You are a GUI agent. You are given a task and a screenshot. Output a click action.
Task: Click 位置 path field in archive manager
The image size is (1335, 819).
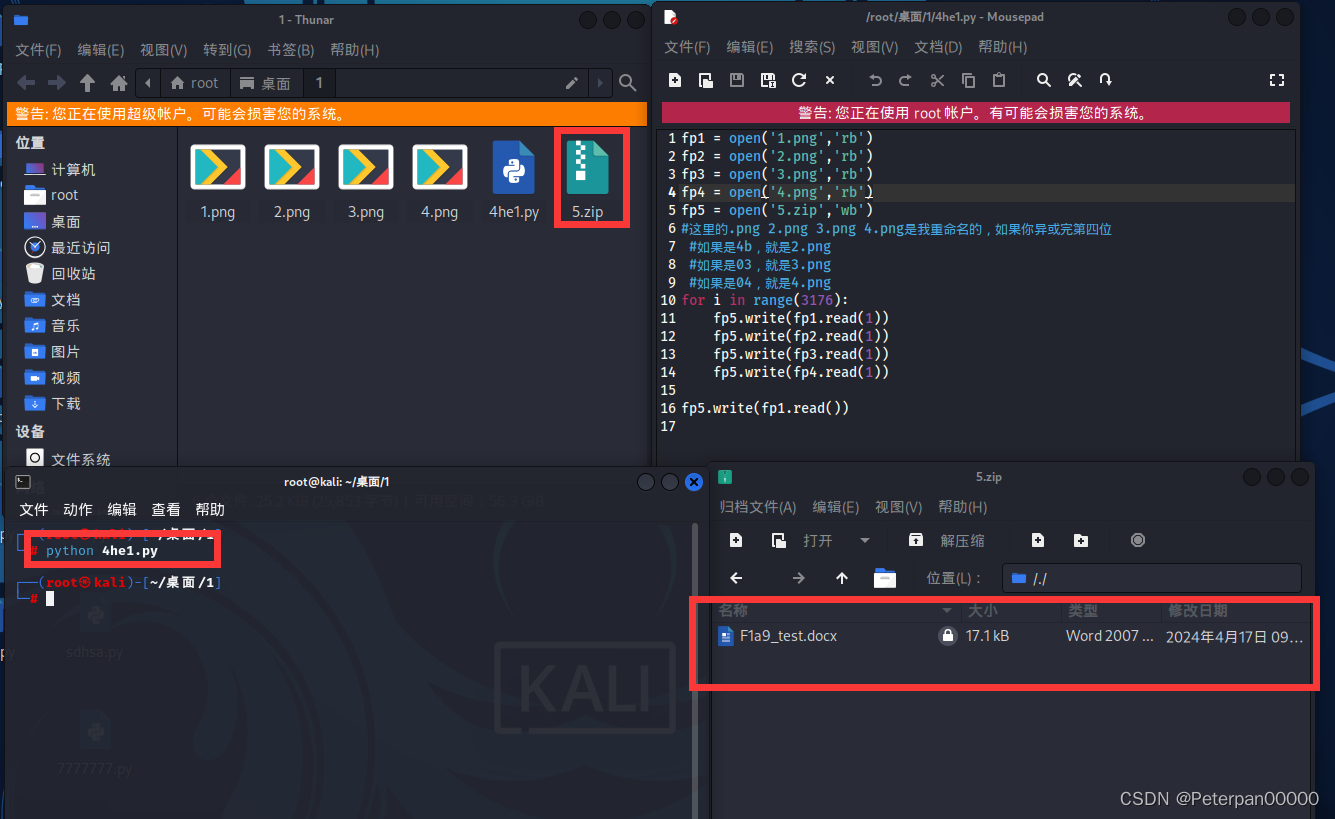[1152, 578]
